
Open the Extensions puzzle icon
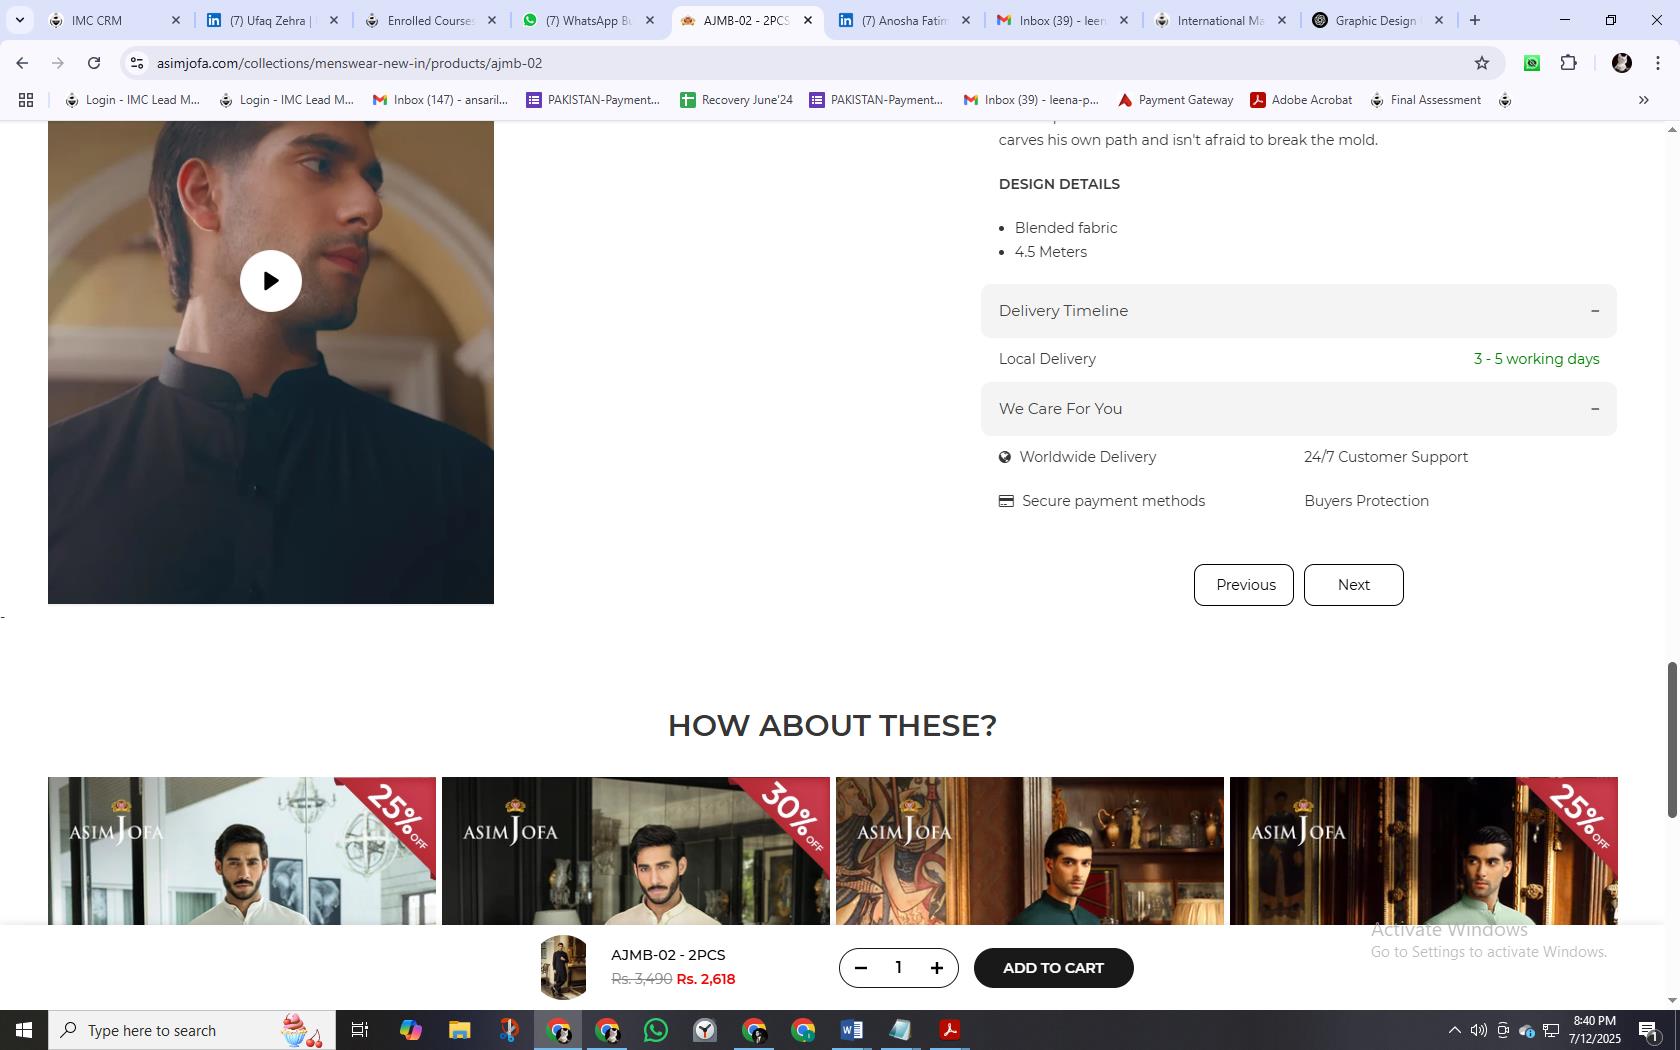click(1569, 63)
